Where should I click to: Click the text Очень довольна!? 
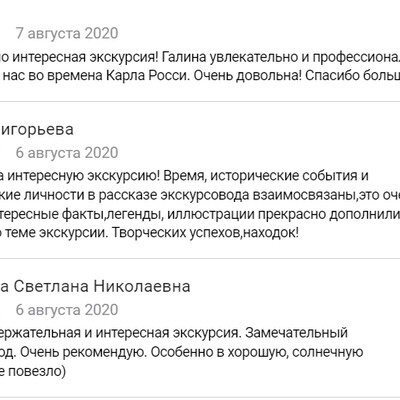[x=248, y=76]
